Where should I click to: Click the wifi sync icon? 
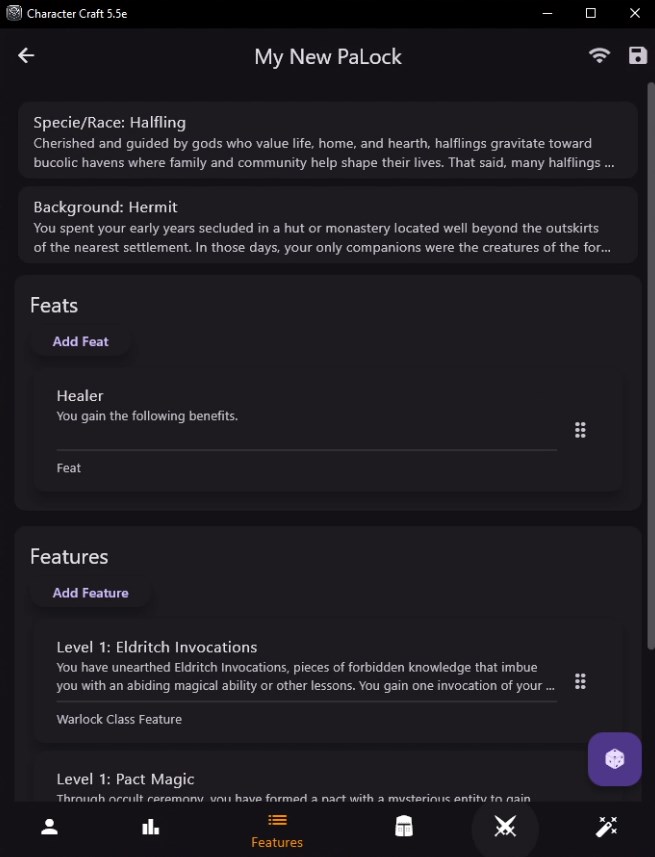click(599, 56)
